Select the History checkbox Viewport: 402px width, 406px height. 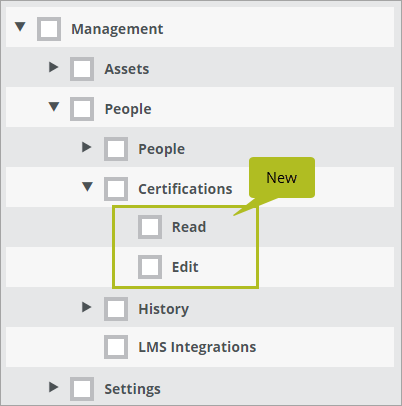116,309
